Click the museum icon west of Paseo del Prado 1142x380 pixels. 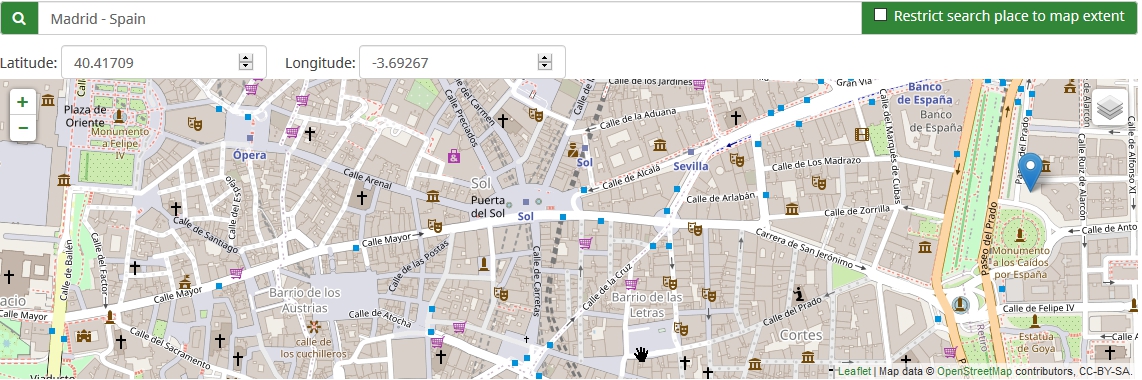tap(925, 247)
